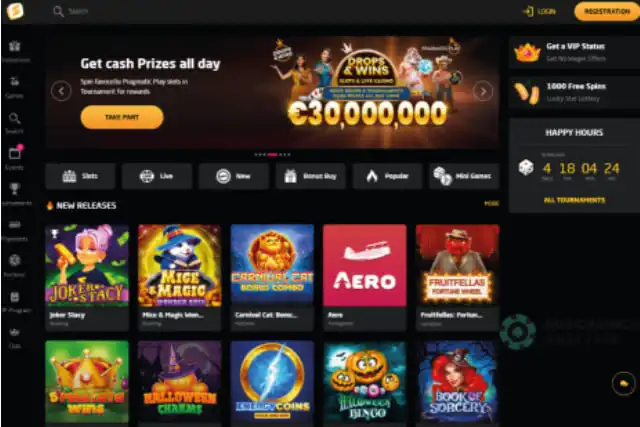Open the Payments card icon in sidebar
The height and width of the screenshot is (427, 640).
point(15,225)
